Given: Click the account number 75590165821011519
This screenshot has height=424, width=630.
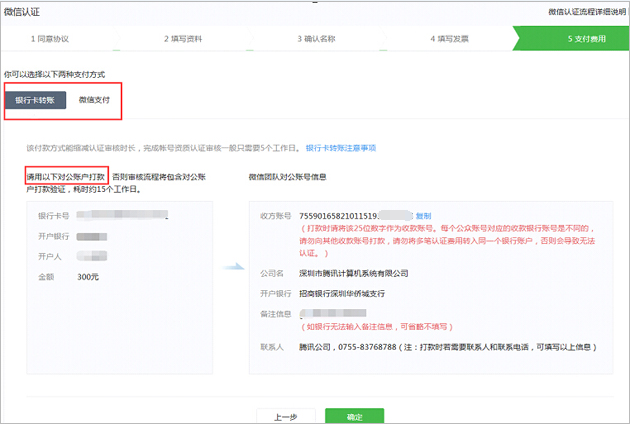Looking at the screenshot, I should [x=338, y=216].
